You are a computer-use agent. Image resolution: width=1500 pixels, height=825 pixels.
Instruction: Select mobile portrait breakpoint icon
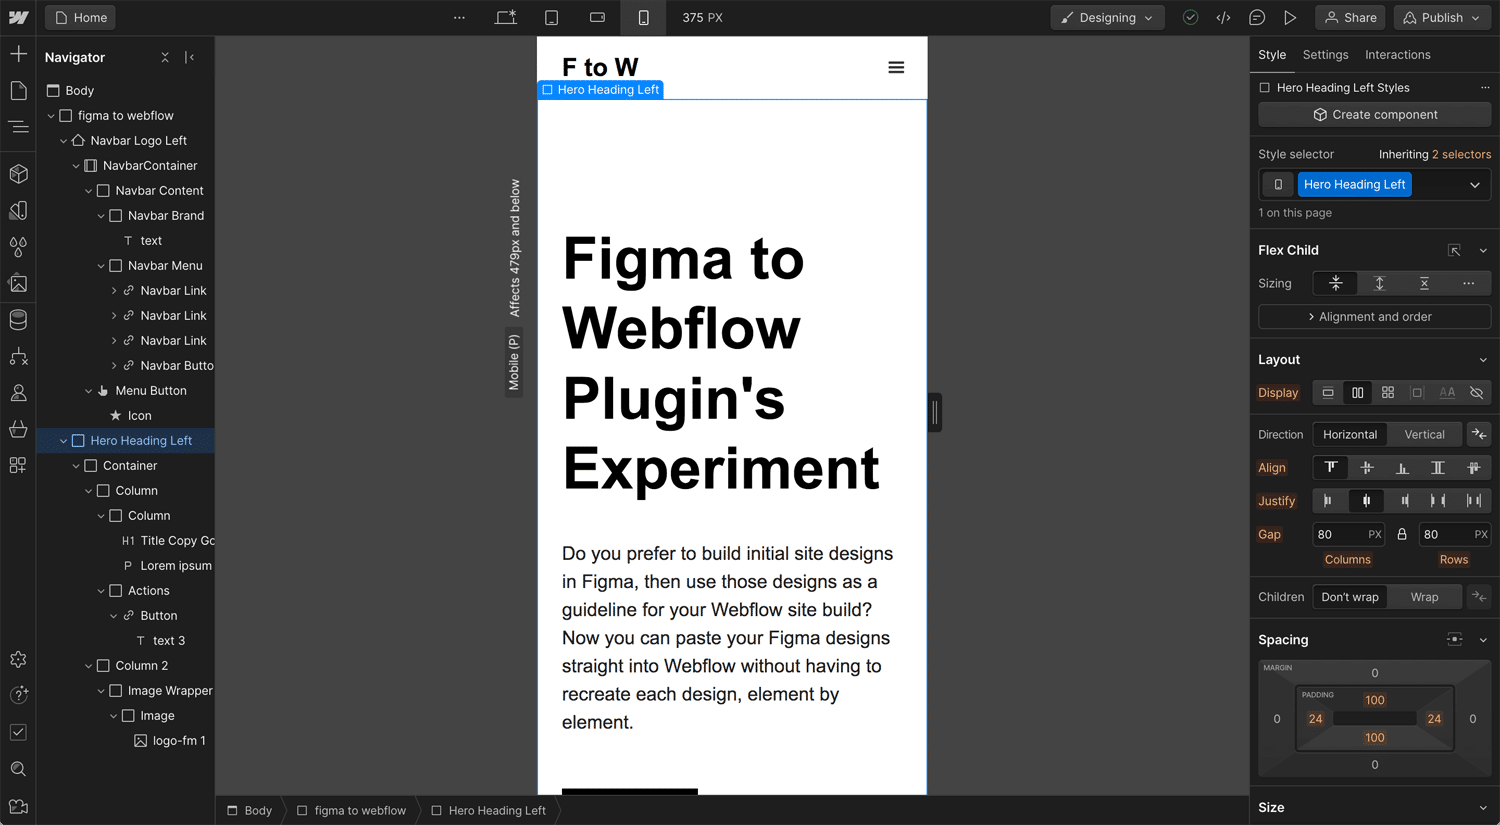[x=643, y=17]
